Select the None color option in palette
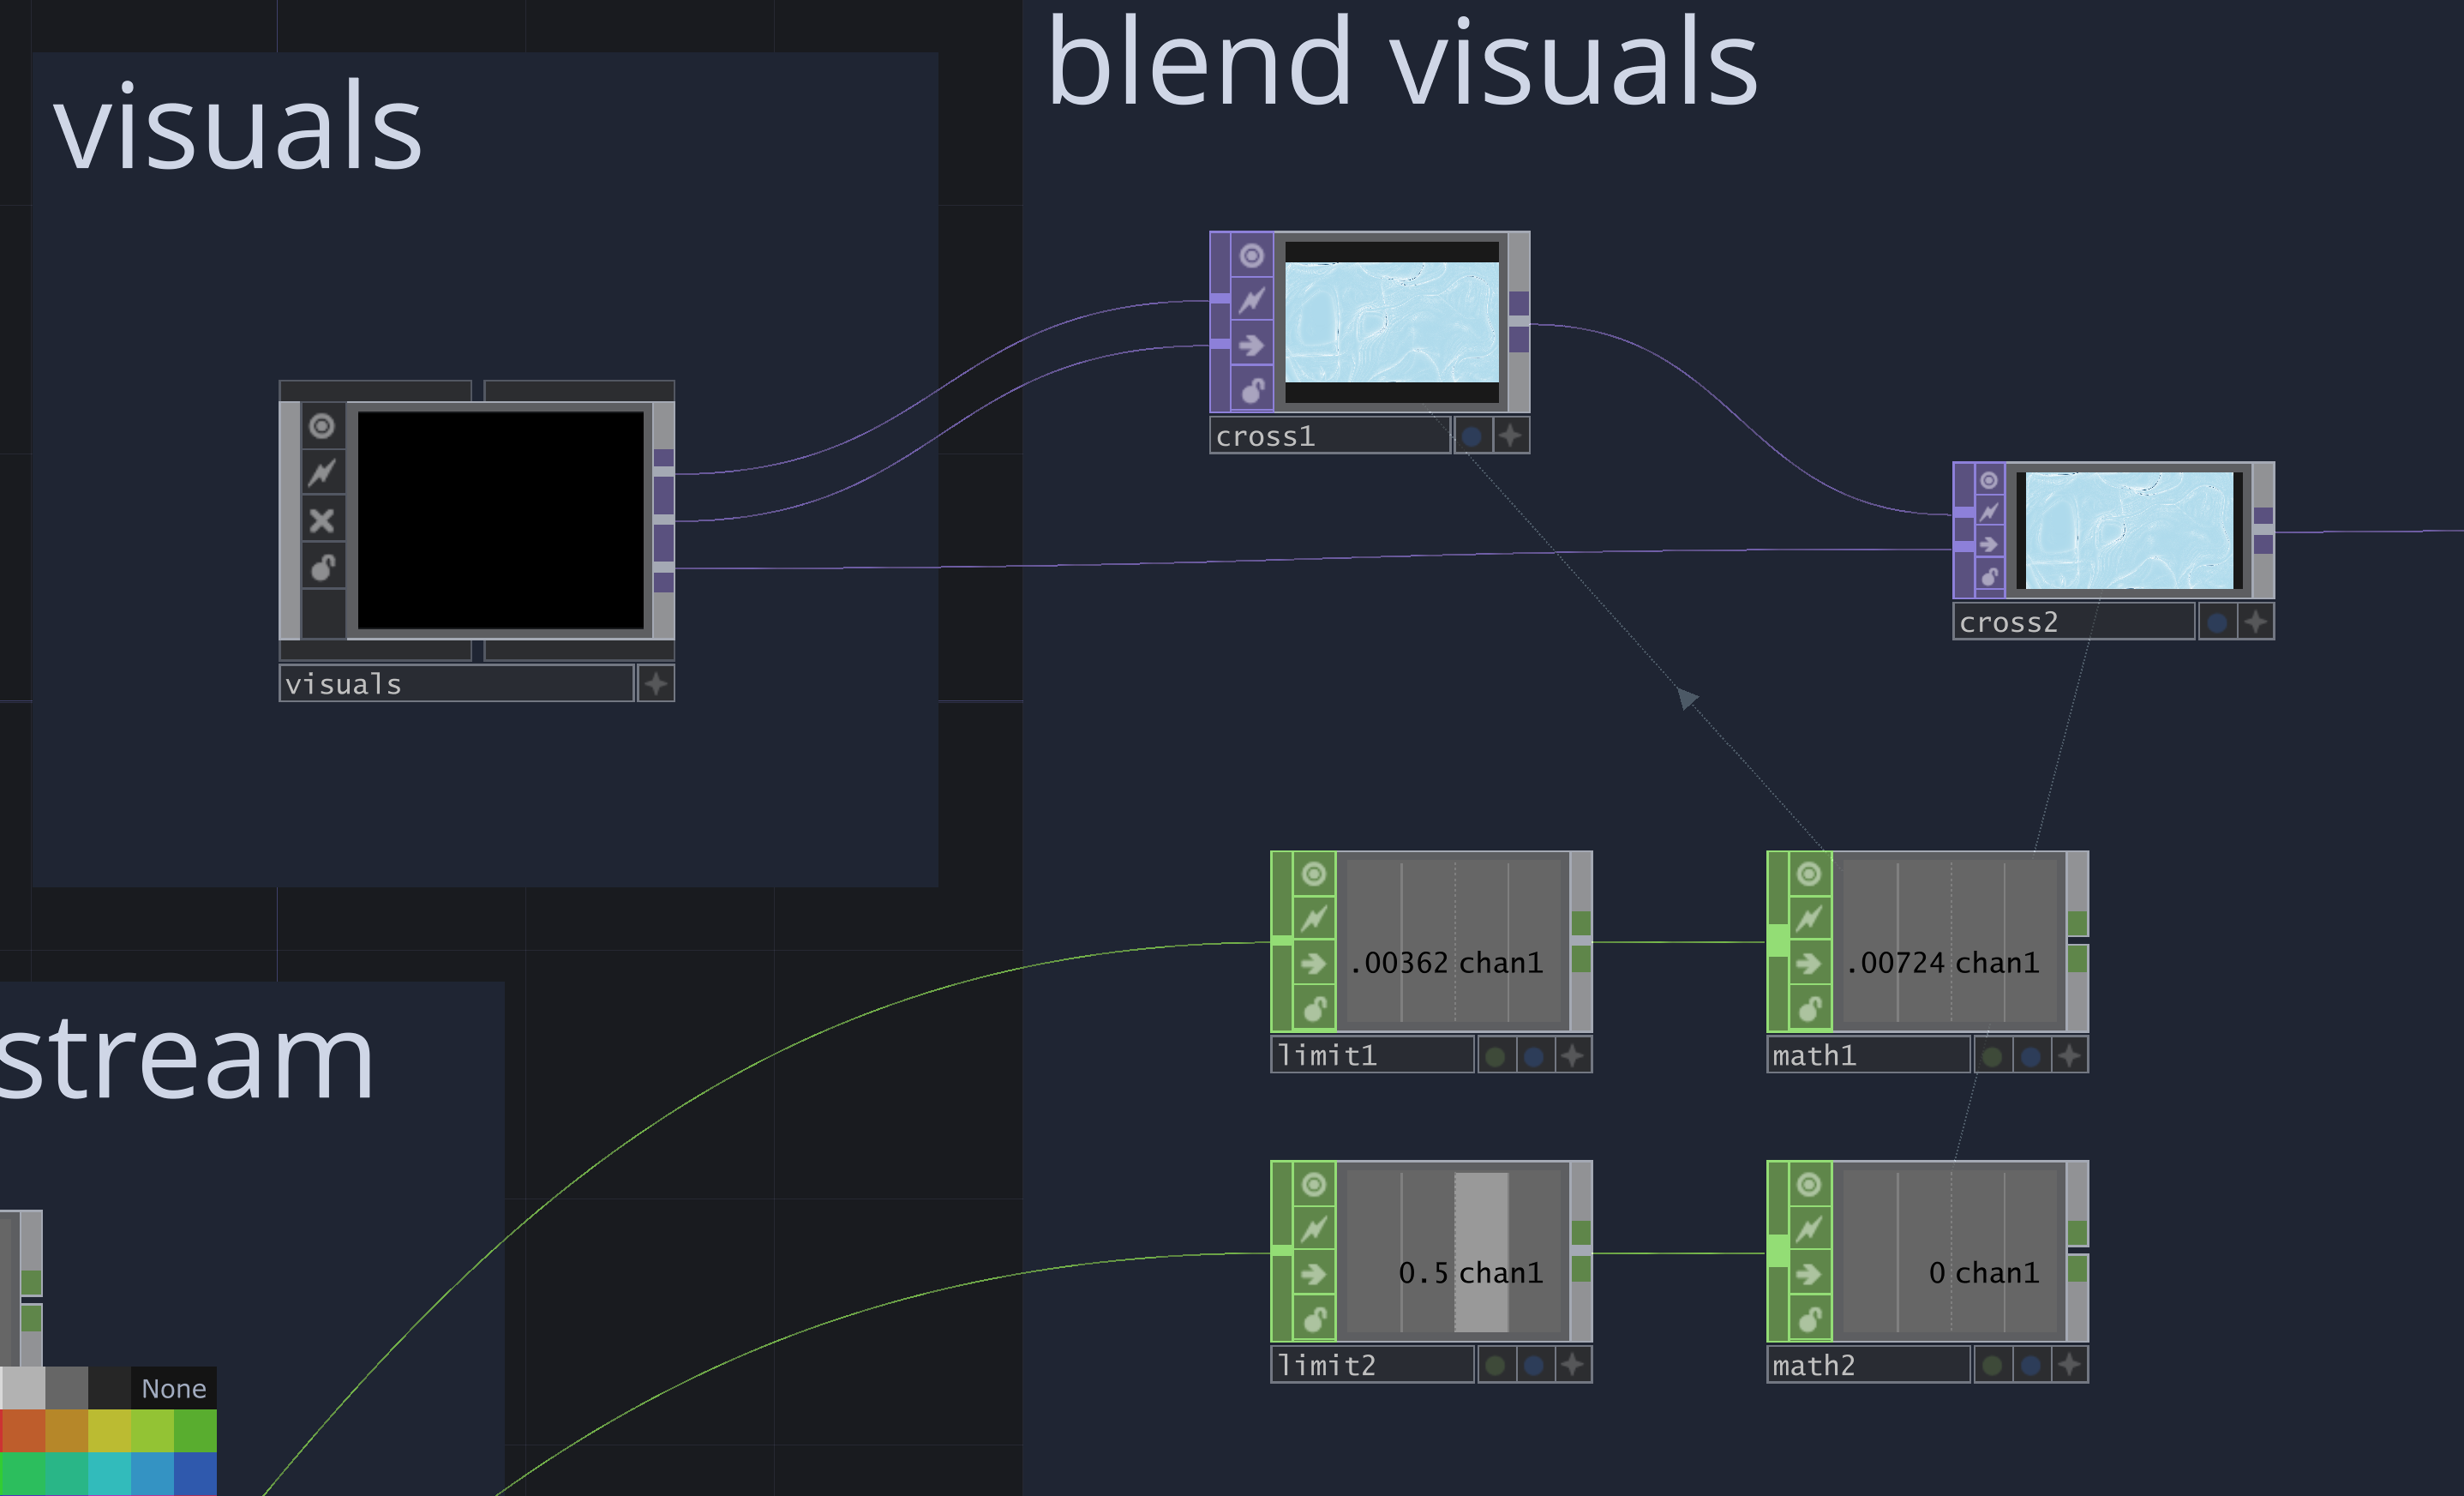Image resolution: width=2464 pixels, height=1496 pixels. pos(174,1388)
